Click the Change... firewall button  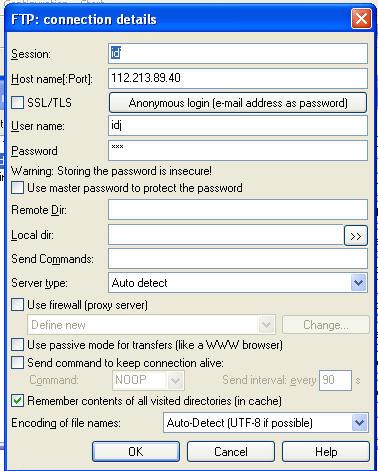point(326,325)
